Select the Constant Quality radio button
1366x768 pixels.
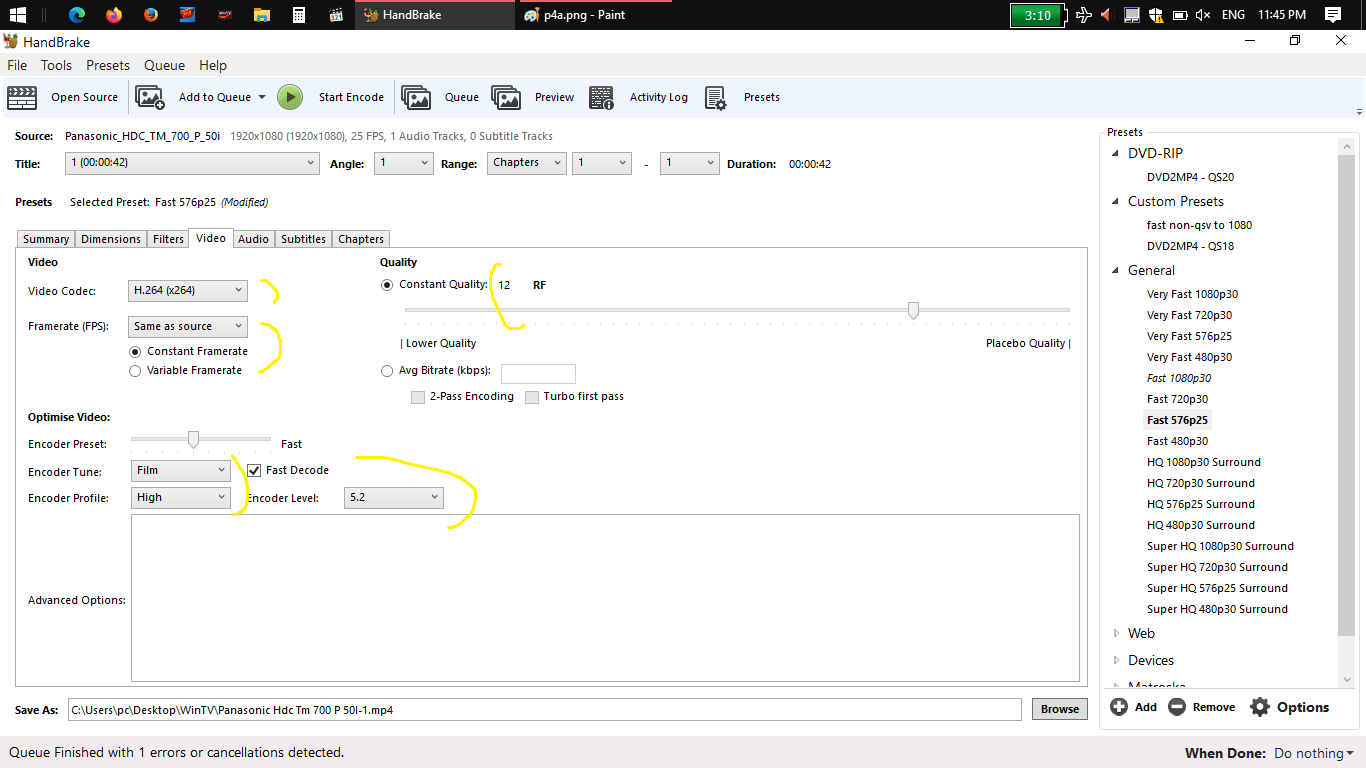click(387, 285)
